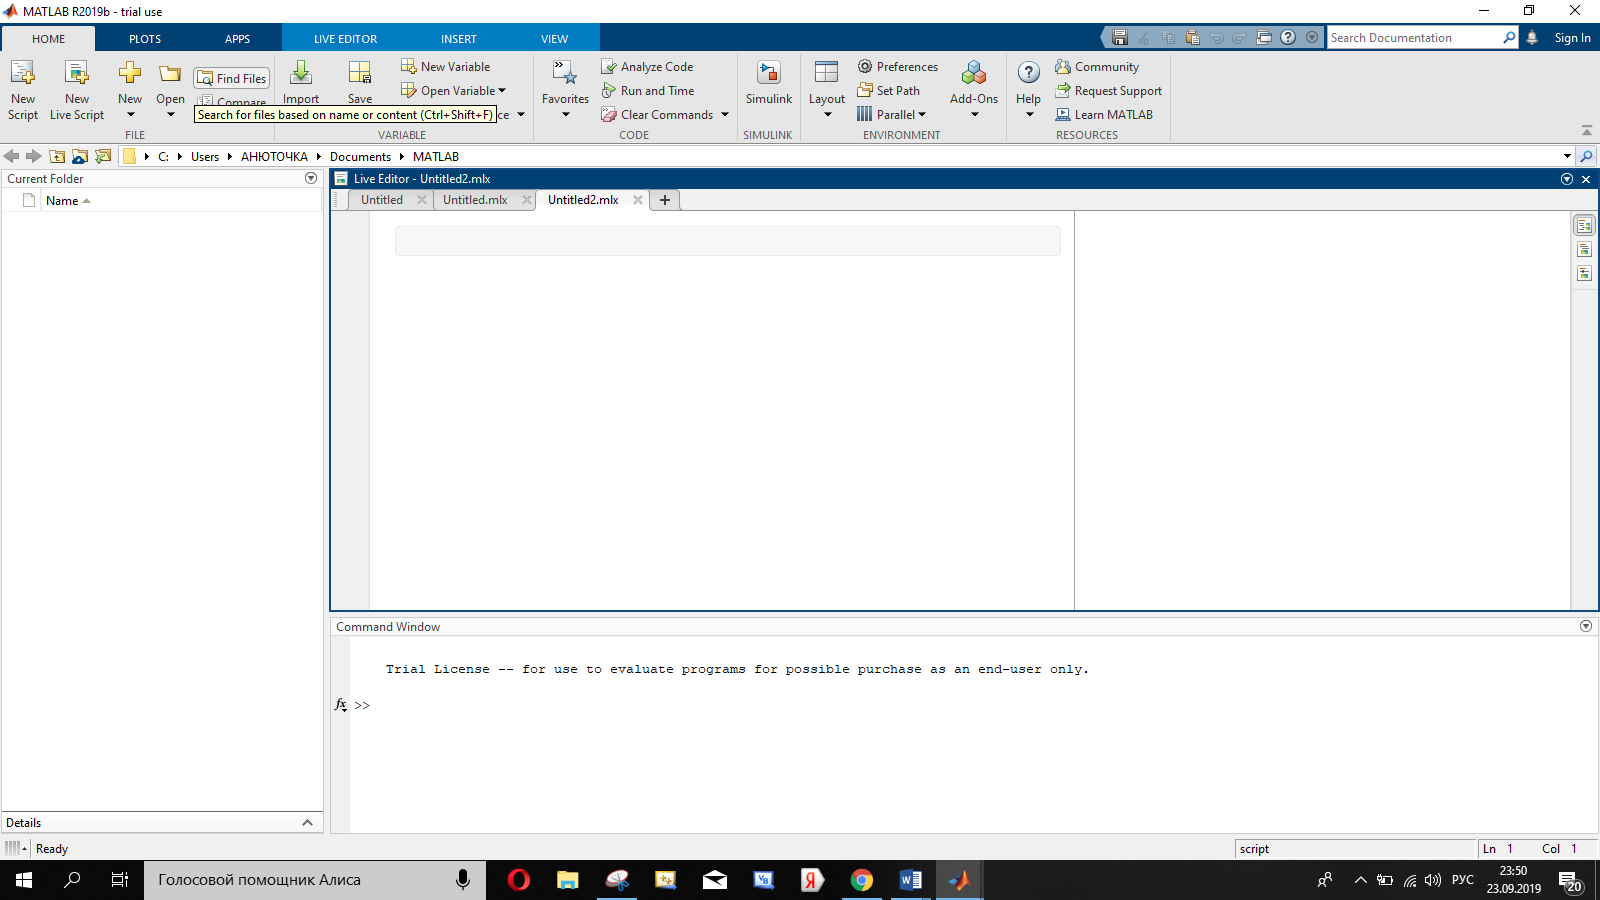Click the Save Workspace icon

point(360,72)
